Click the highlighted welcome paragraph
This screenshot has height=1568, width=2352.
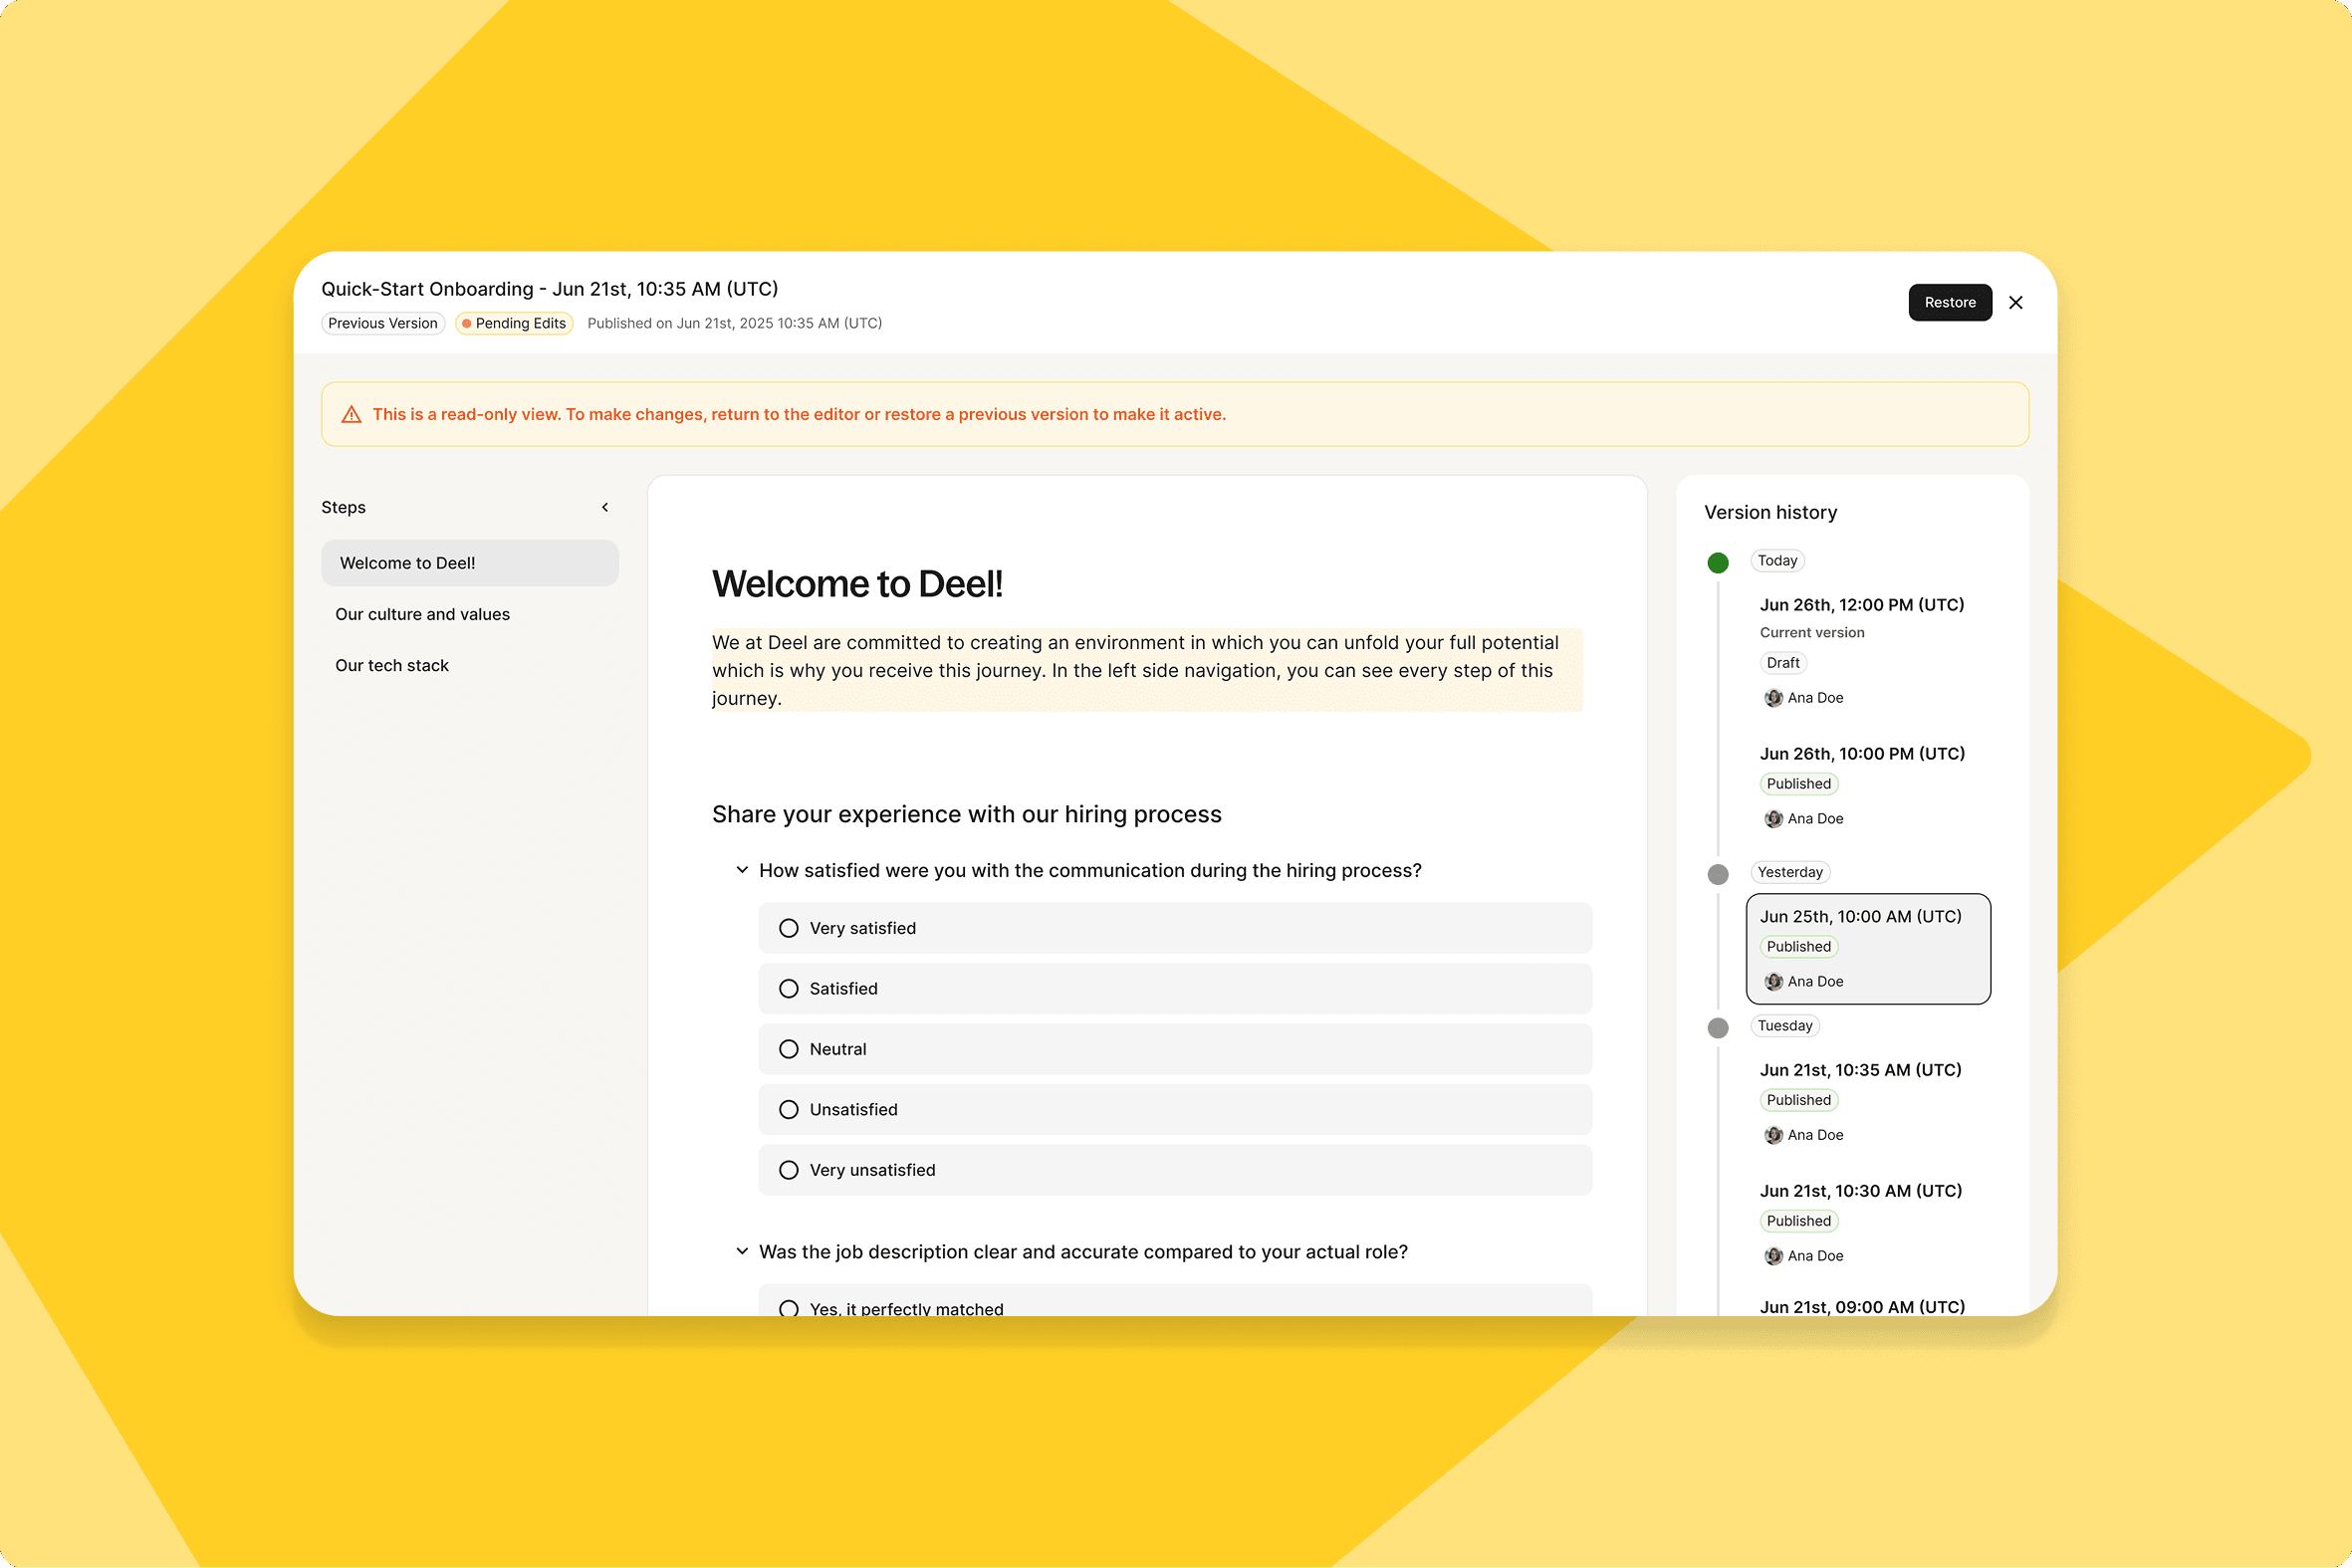click(1147, 670)
